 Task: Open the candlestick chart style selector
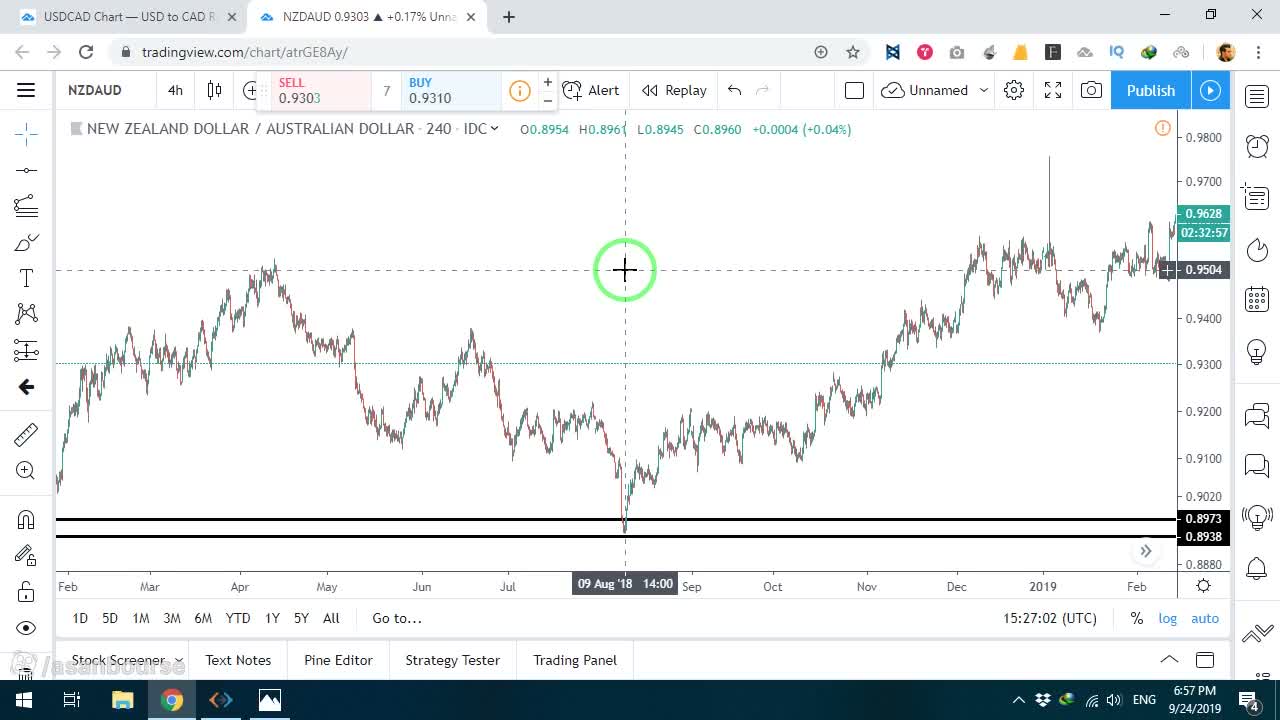point(214,90)
